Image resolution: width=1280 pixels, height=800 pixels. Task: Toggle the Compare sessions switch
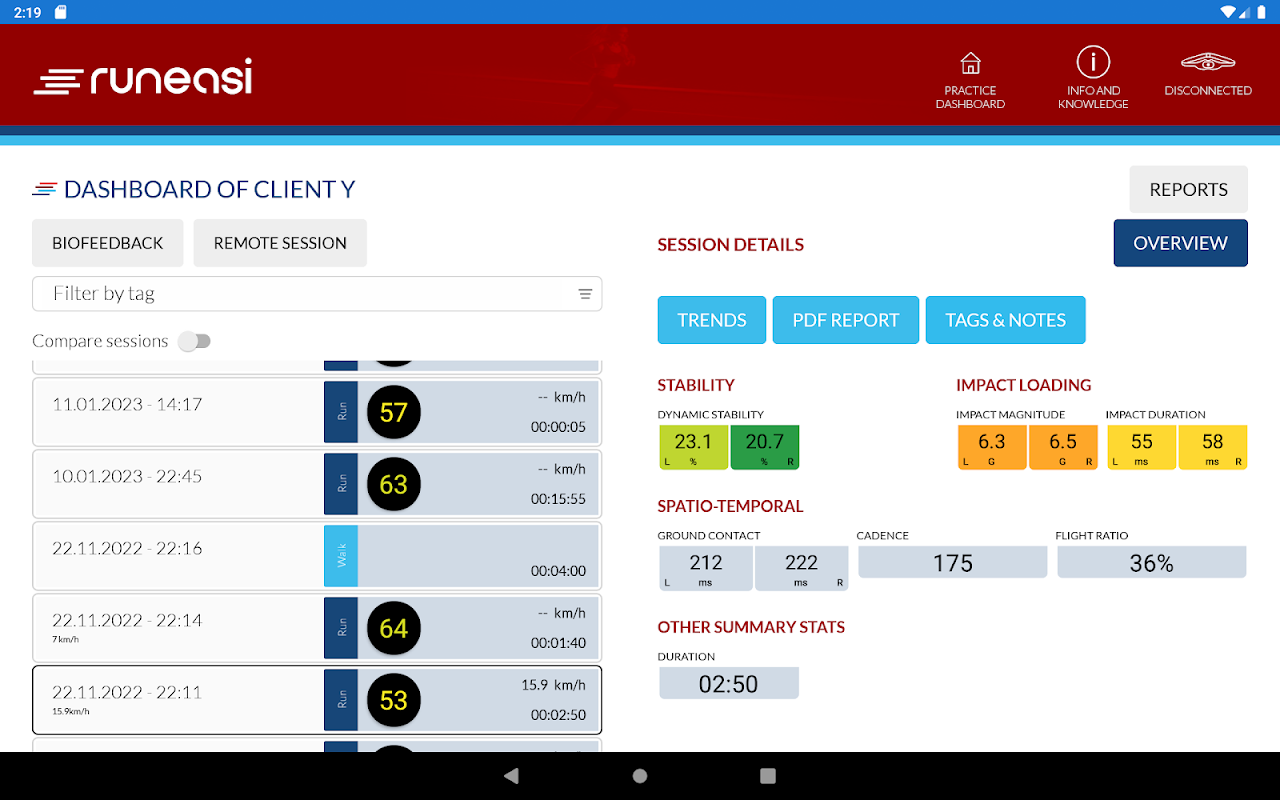point(195,341)
